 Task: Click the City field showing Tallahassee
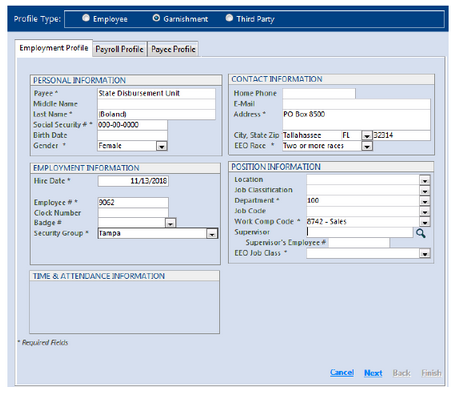pos(312,135)
